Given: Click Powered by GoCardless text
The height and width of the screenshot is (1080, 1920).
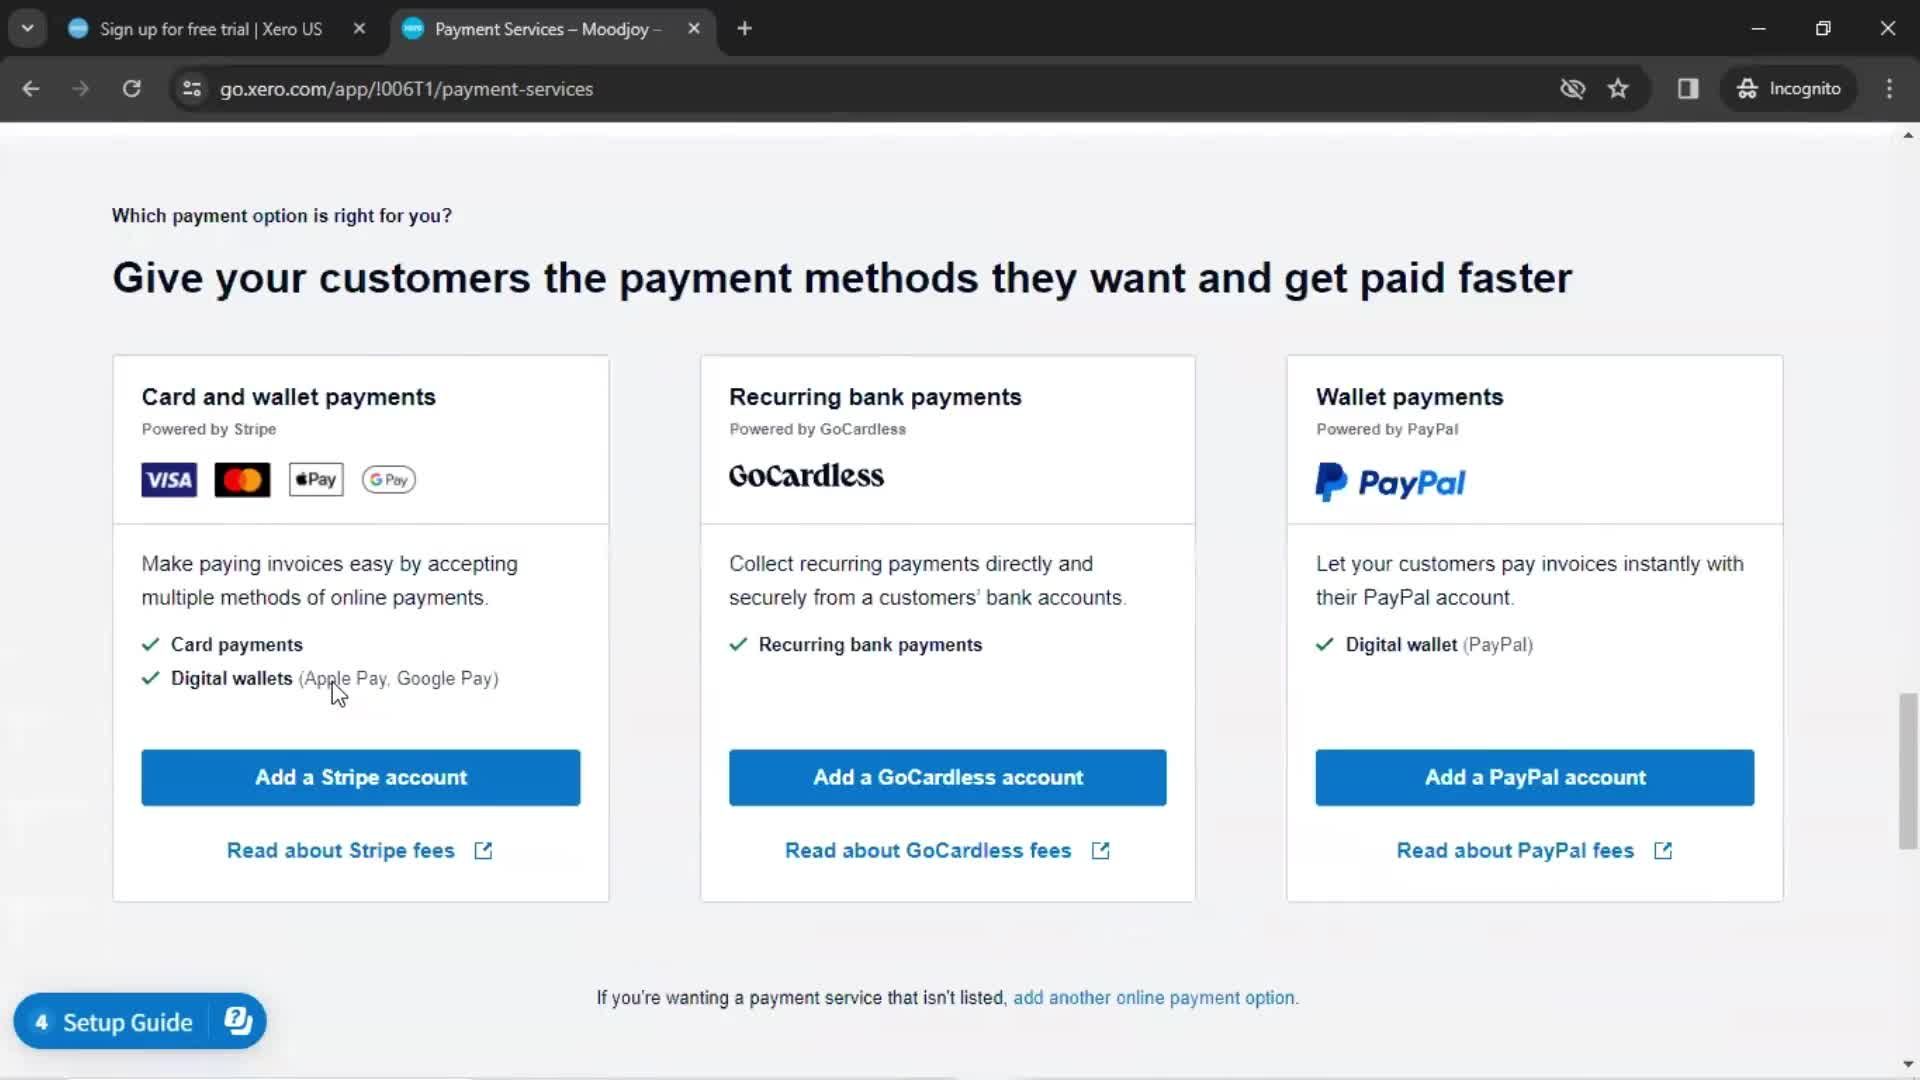Looking at the screenshot, I should 817,429.
